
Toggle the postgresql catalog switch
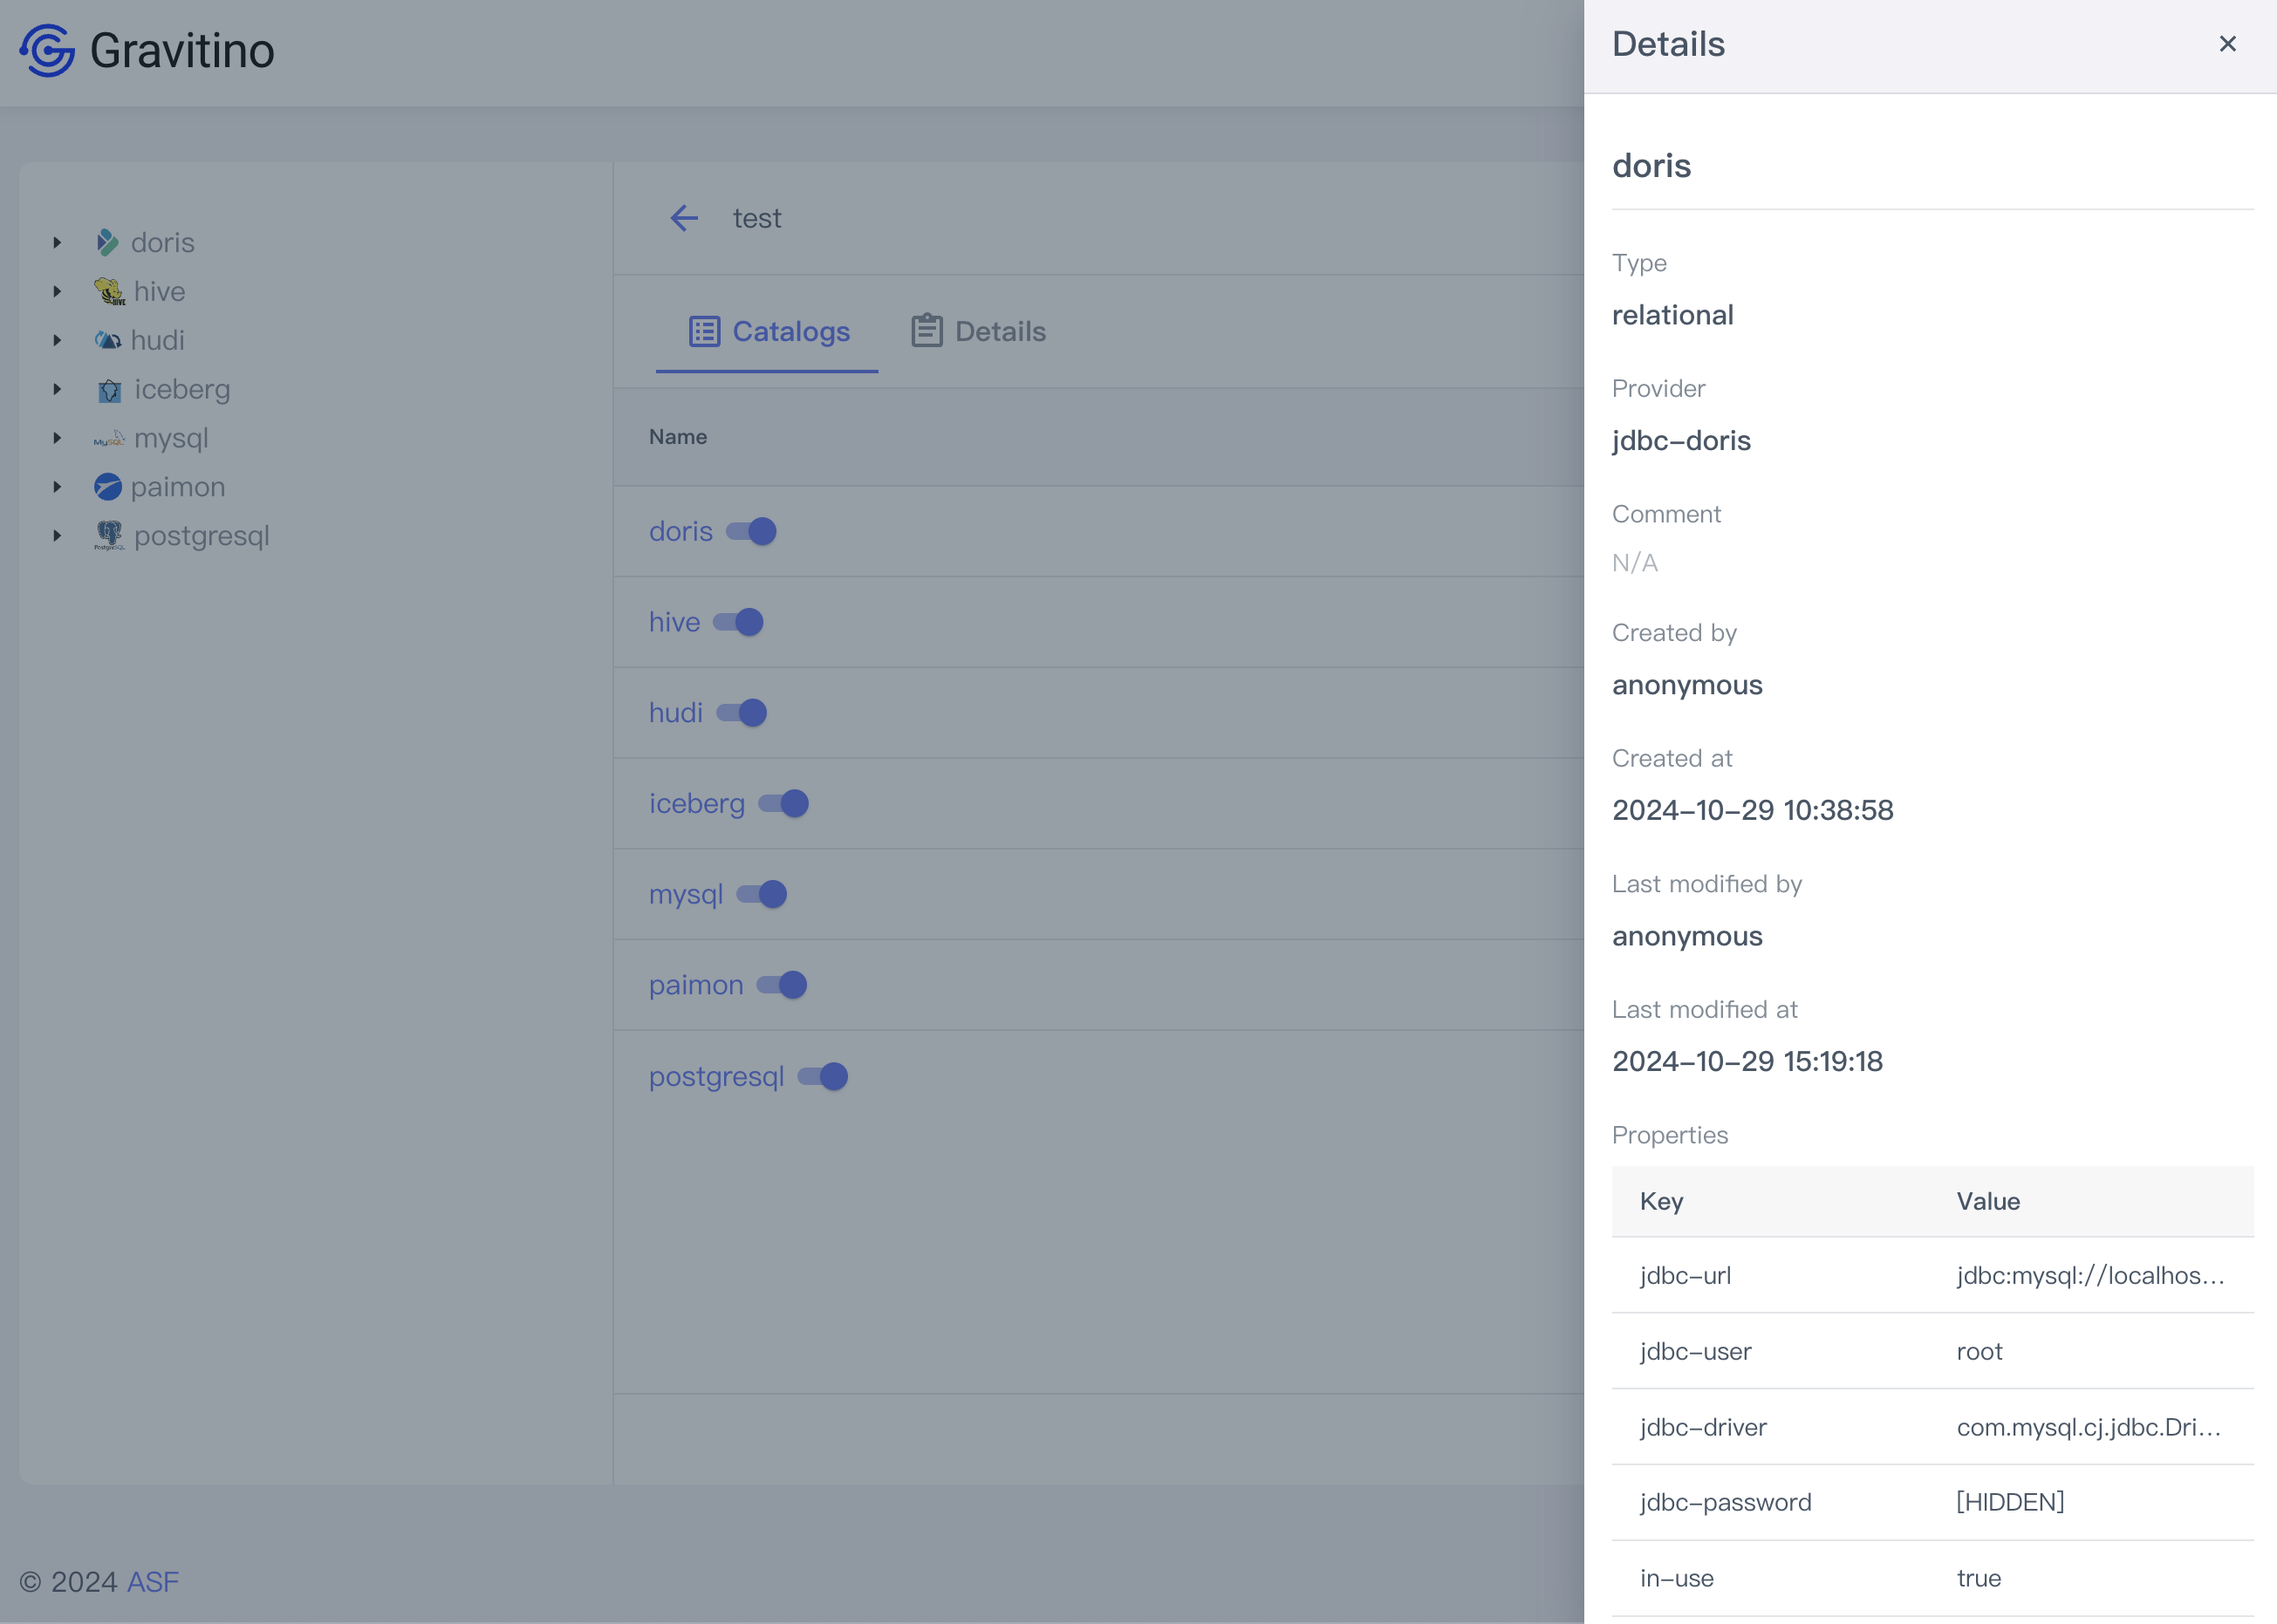[x=823, y=1077]
